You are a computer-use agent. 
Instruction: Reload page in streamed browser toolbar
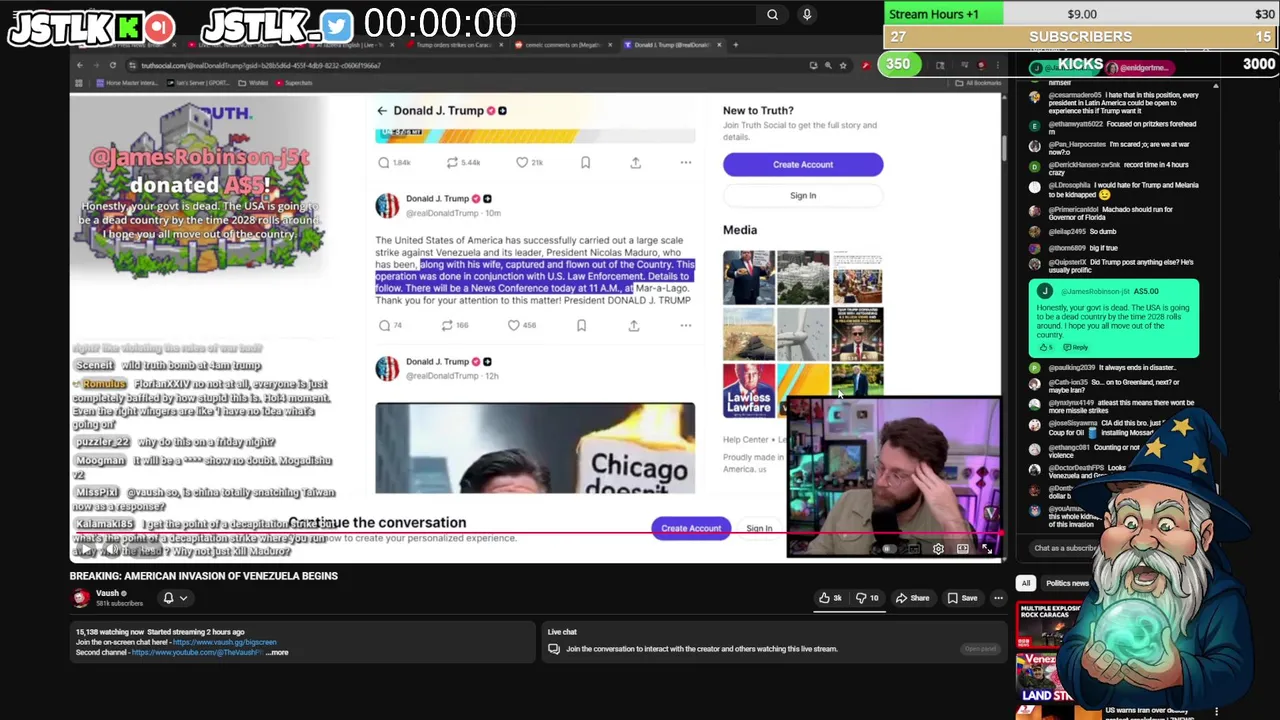point(112,66)
